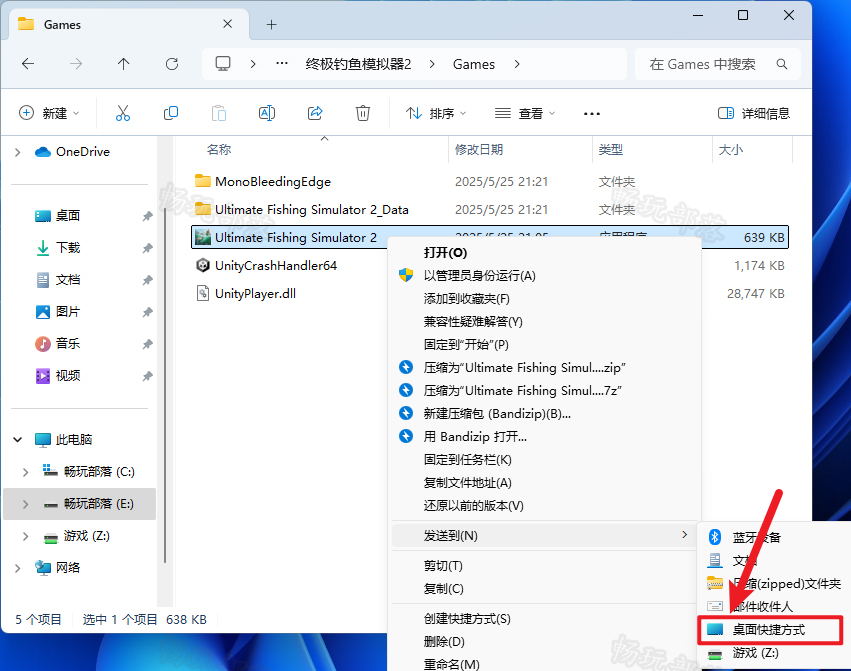Expand the 网络 tree node

pyautogui.click(x=17, y=568)
